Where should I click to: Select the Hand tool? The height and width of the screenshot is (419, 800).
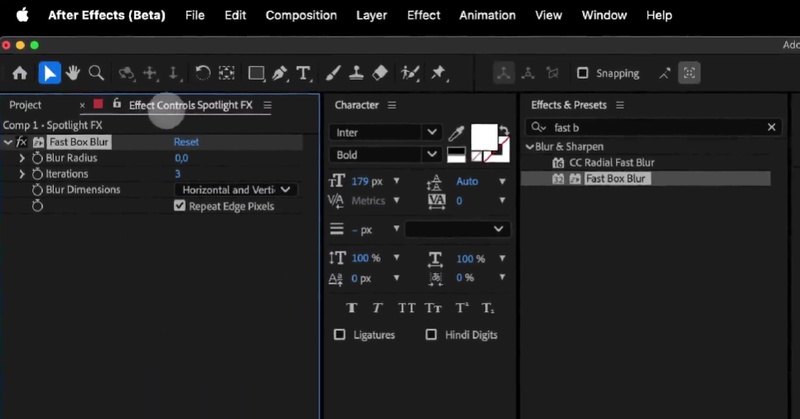(73, 73)
